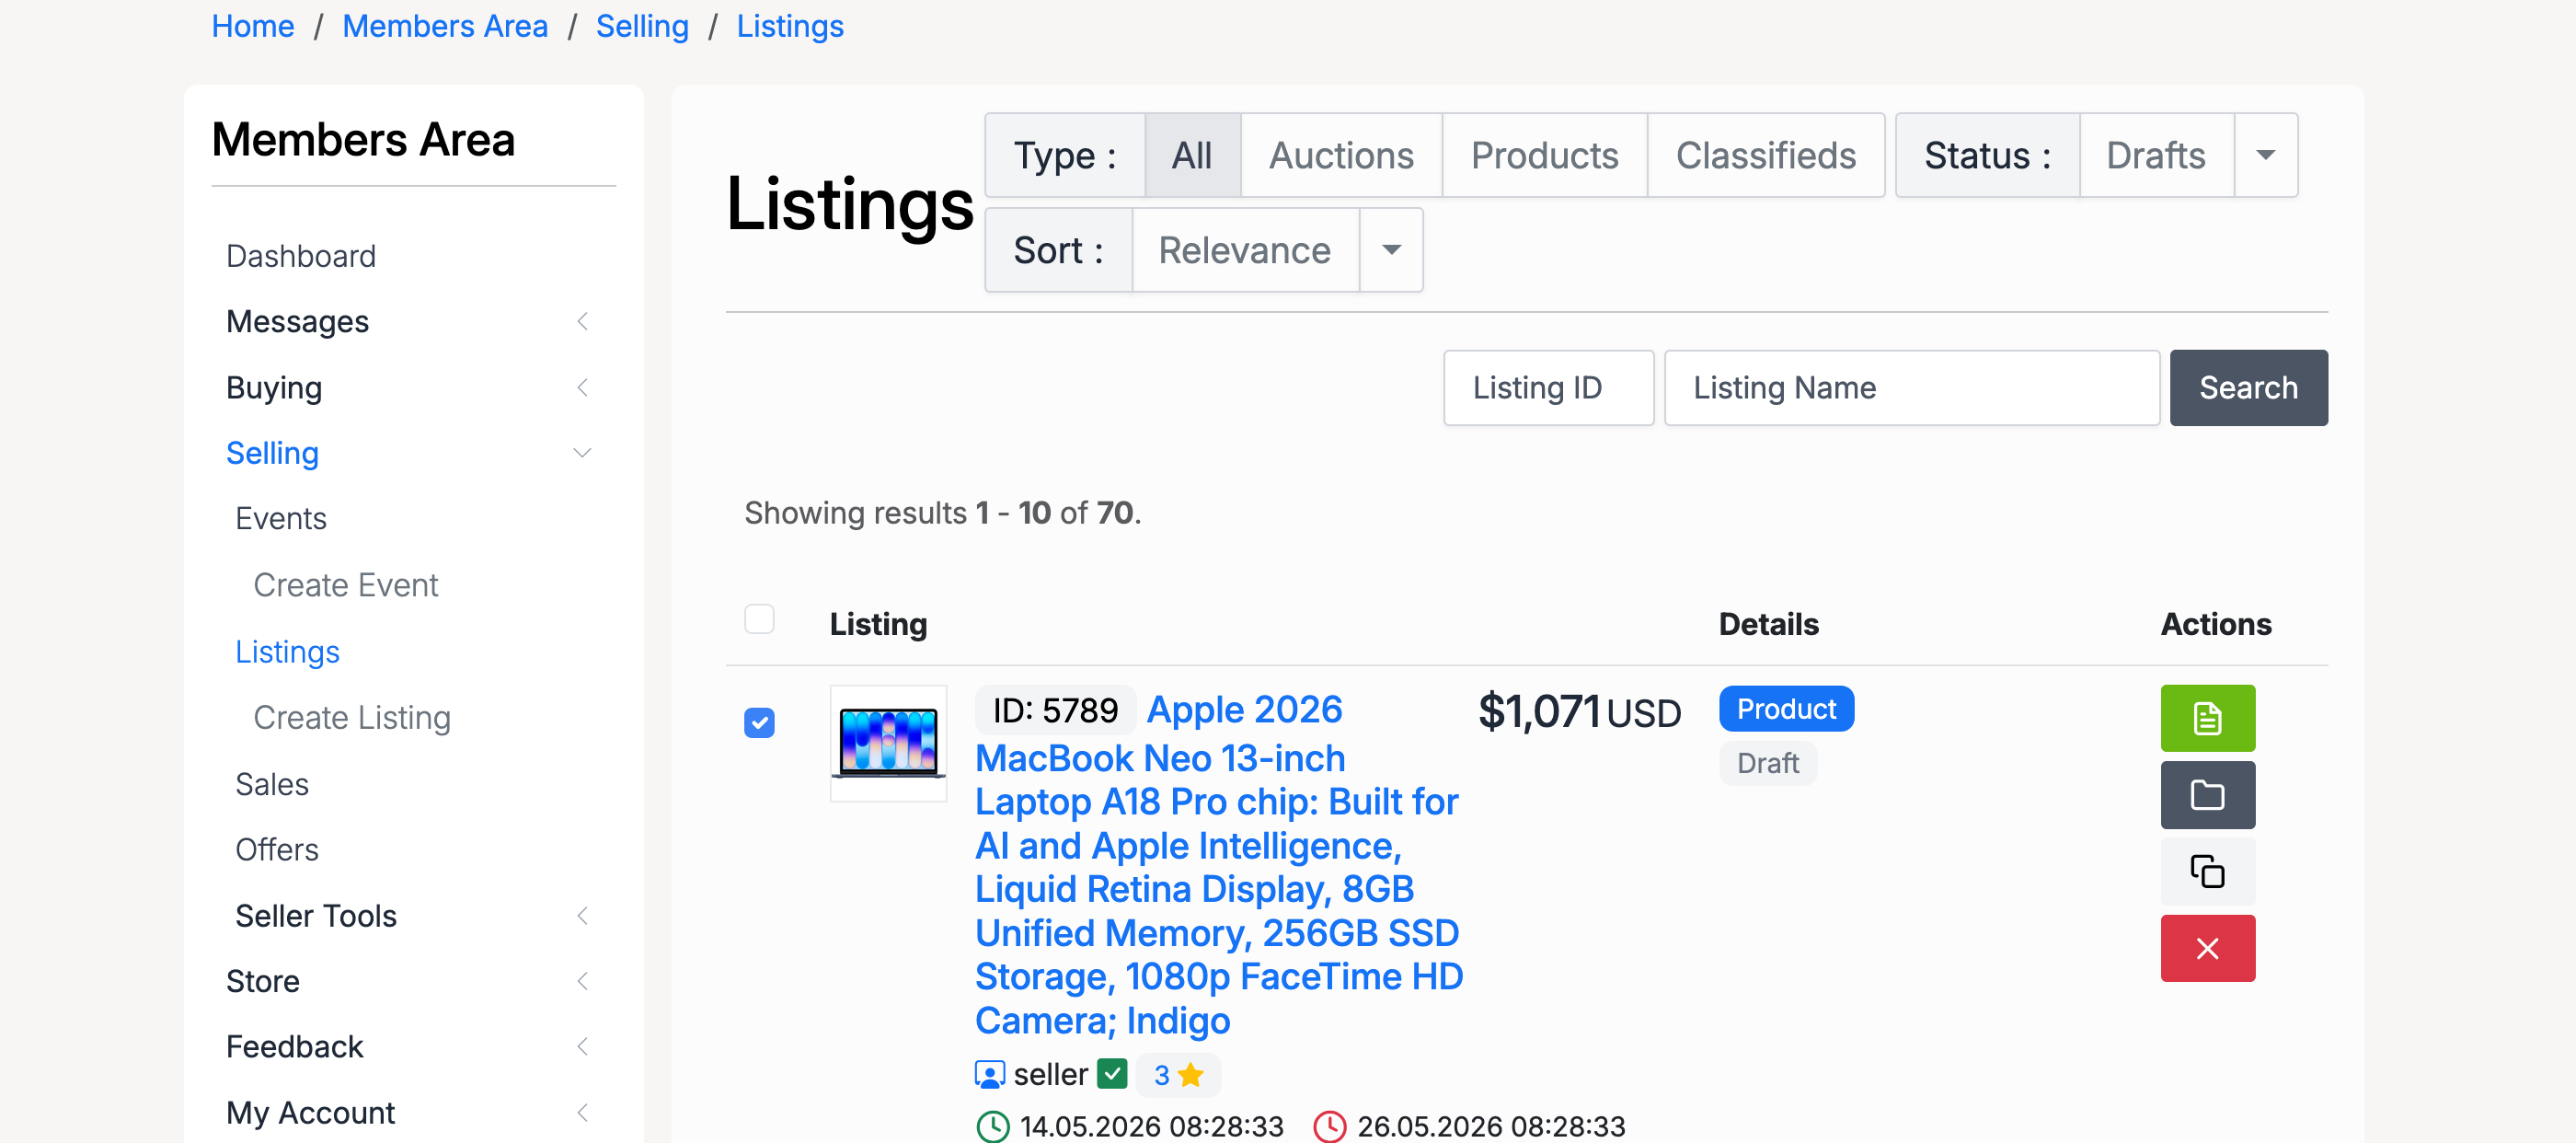Filter listings by Auctions
This screenshot has width=2576, height=1143.
click(x=1340, y=155)
